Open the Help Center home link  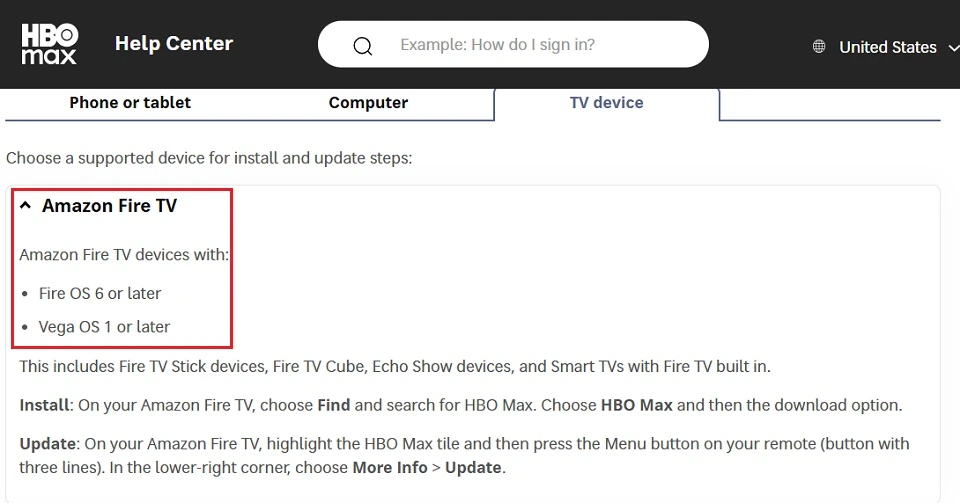174,43
